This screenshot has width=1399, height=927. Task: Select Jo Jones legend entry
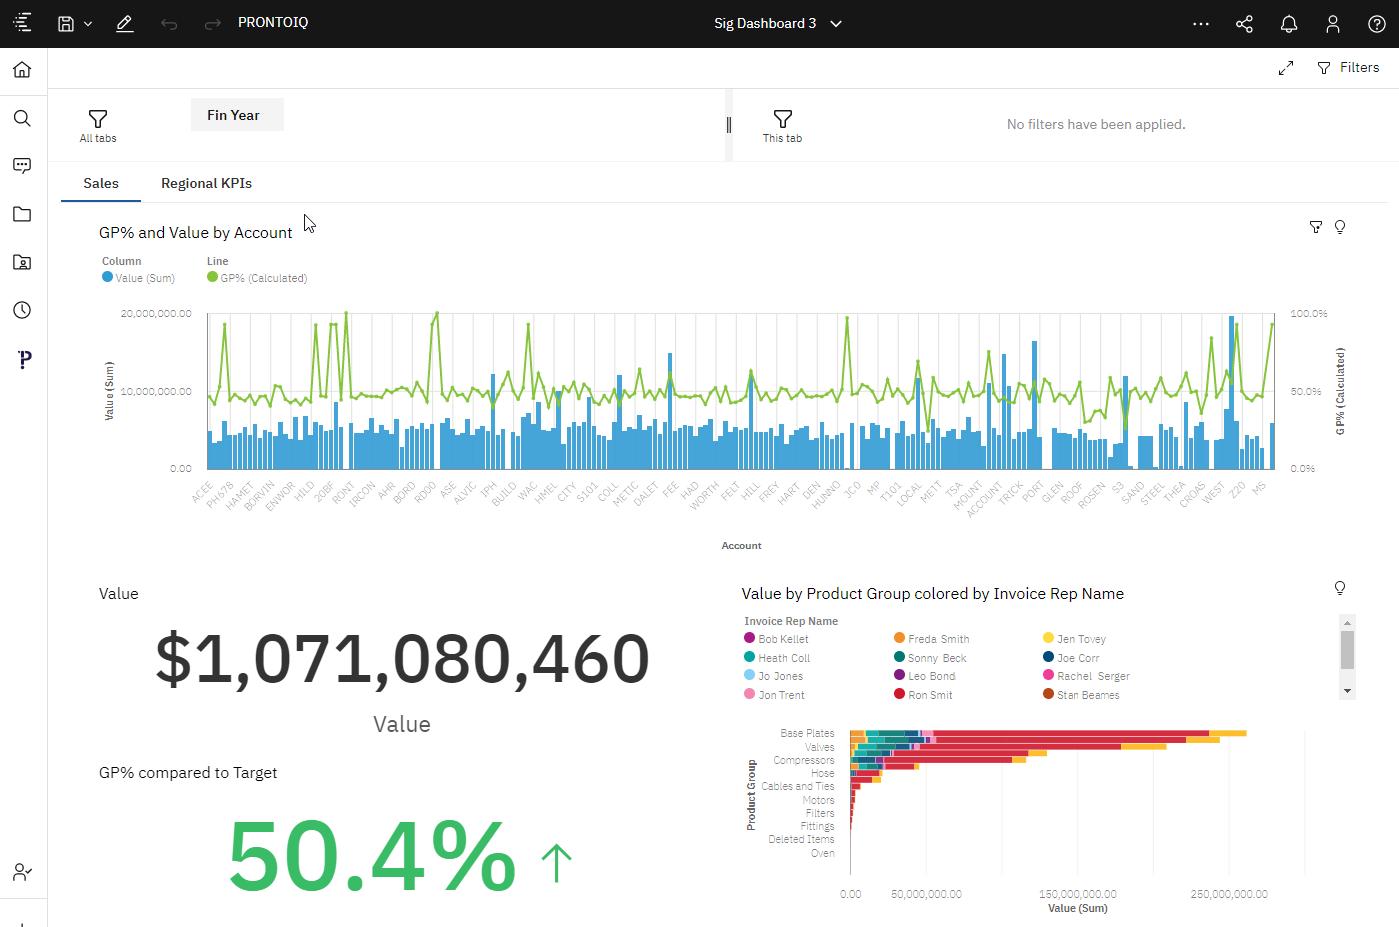(x=773, y=676)
